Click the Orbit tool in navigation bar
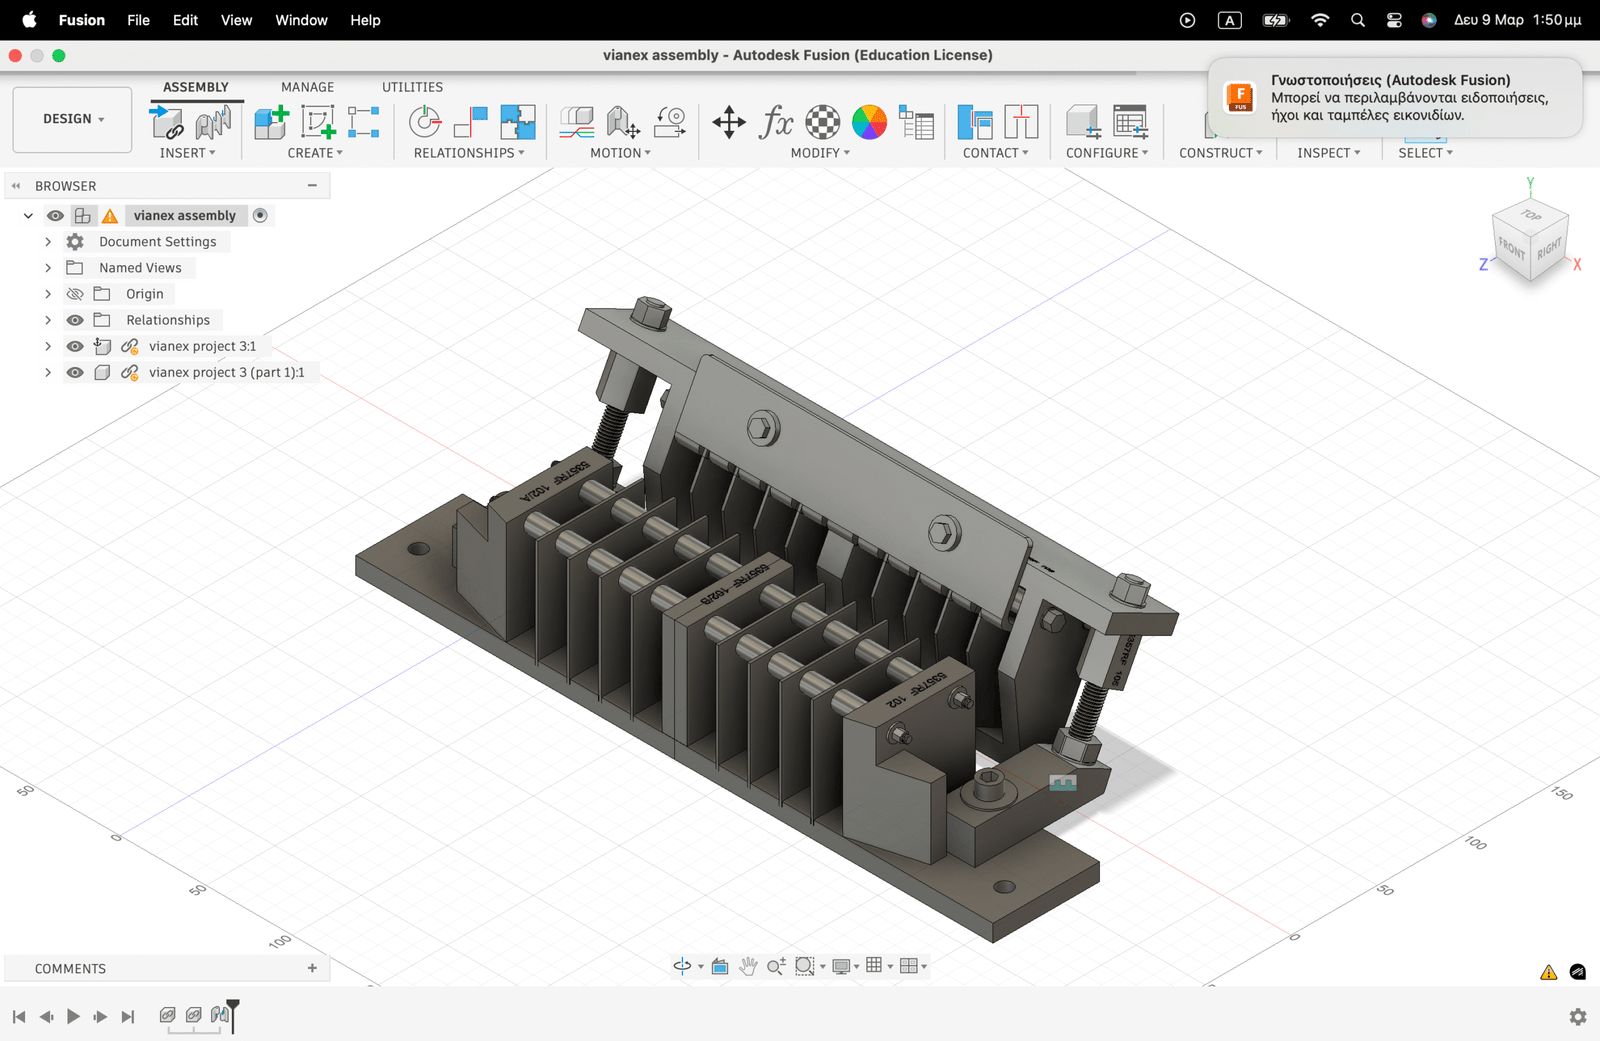Screen dimensions: 1600x1041 682,966
